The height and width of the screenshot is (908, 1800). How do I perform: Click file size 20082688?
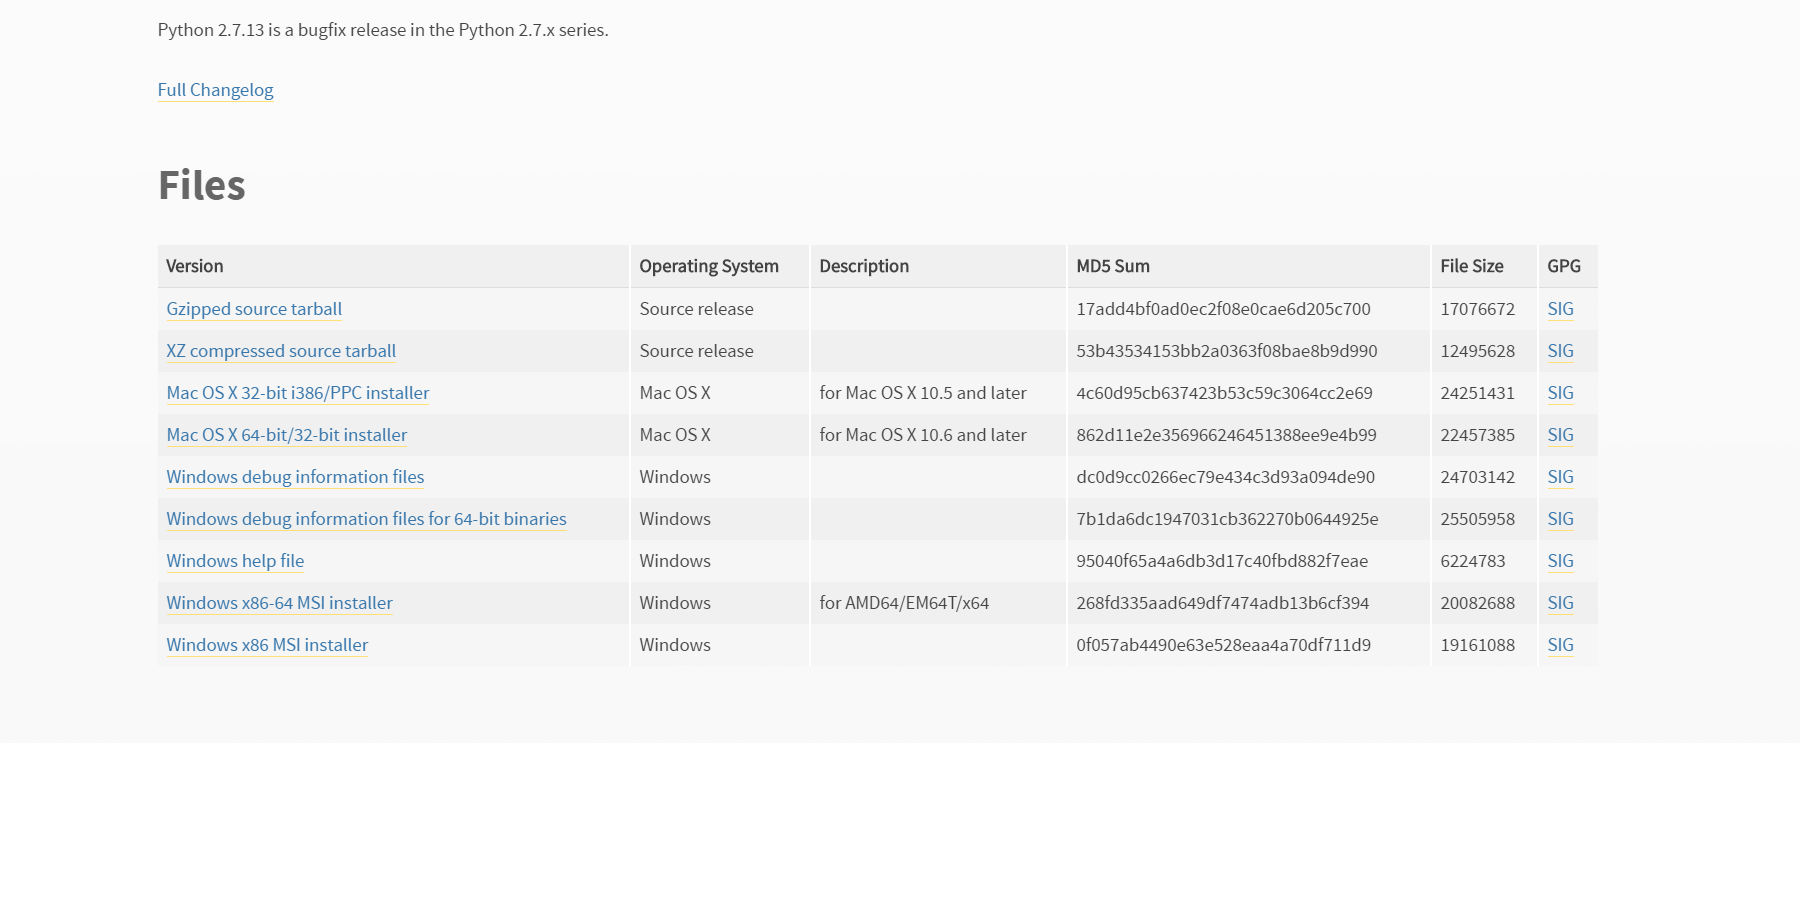pyautogui.click(x=1477, y=603)
